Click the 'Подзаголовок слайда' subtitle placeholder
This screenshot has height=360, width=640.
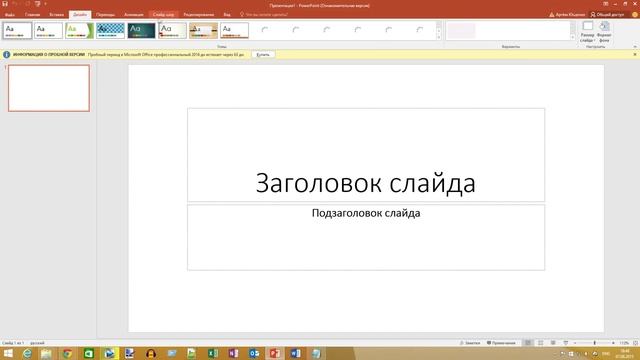click(x=366, y=237)
